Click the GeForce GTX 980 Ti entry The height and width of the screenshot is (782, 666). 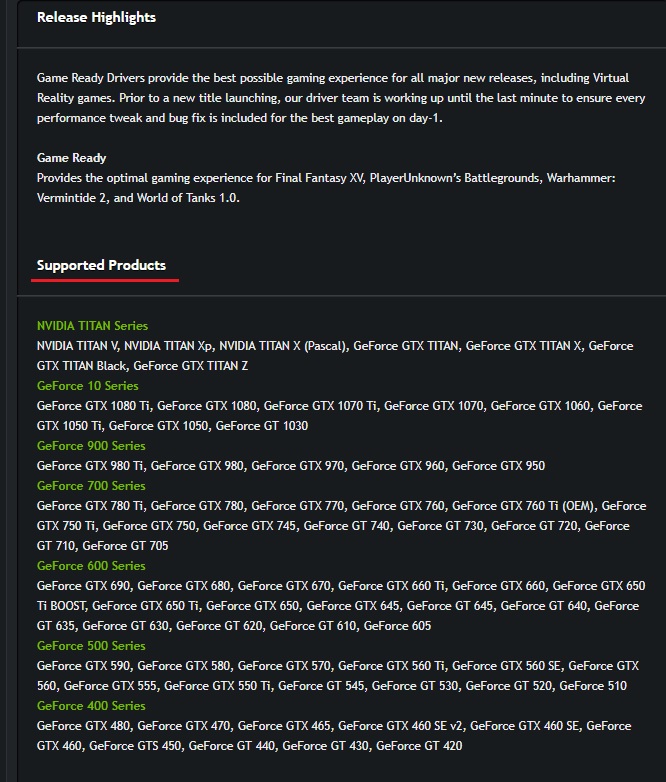(90, 466)
